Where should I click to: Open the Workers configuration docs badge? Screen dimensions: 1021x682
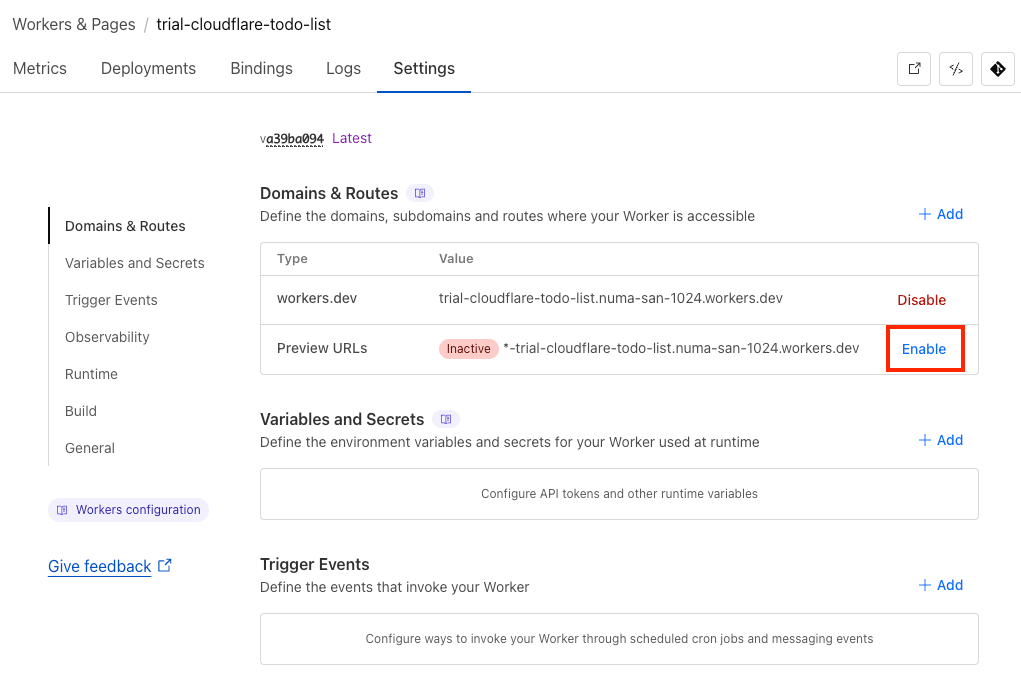pyautogui.click(x=128, y=510)
